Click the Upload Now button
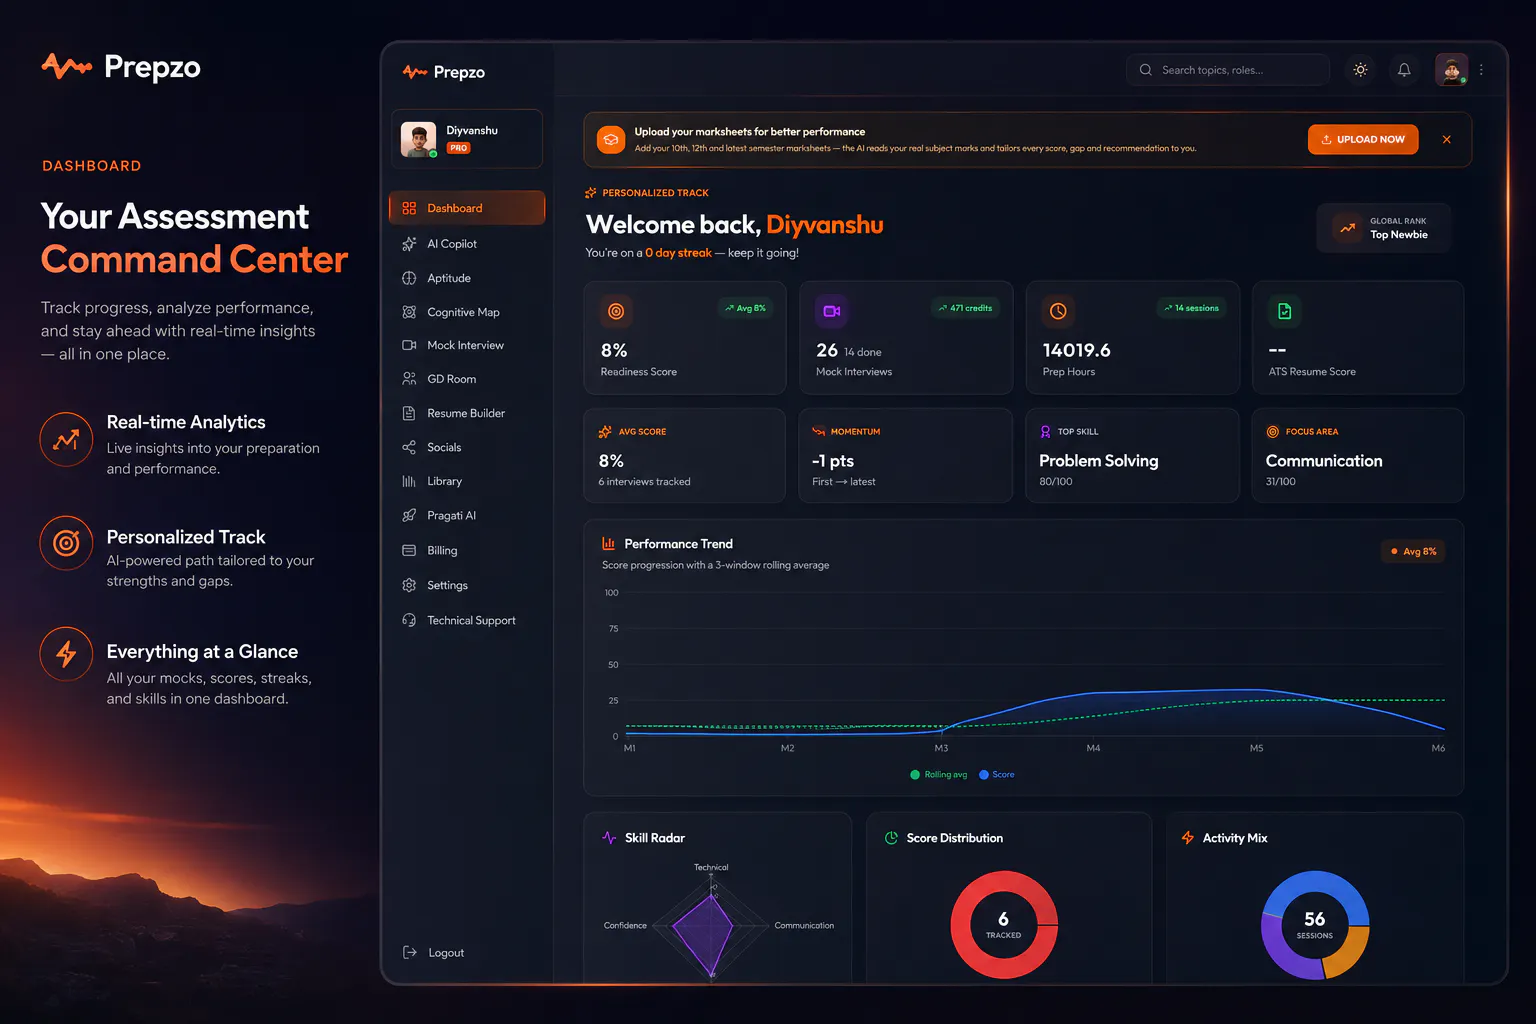 tap(1363, 139)
